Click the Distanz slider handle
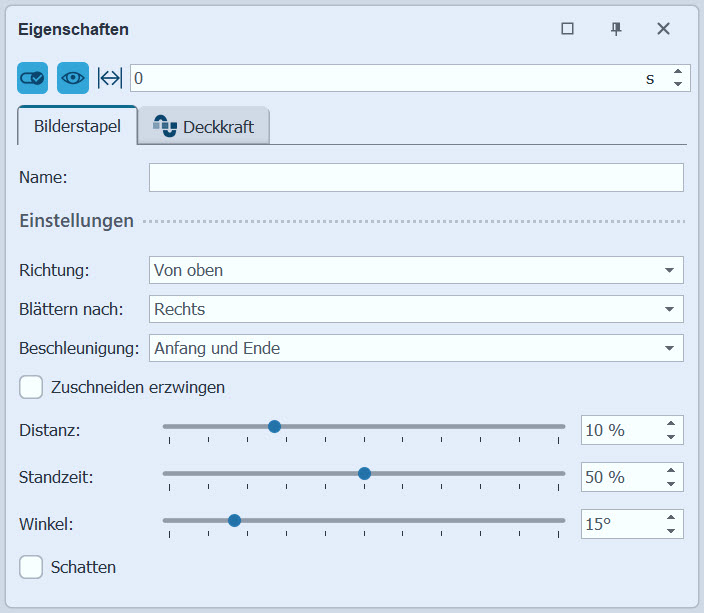 coord(274,426)
